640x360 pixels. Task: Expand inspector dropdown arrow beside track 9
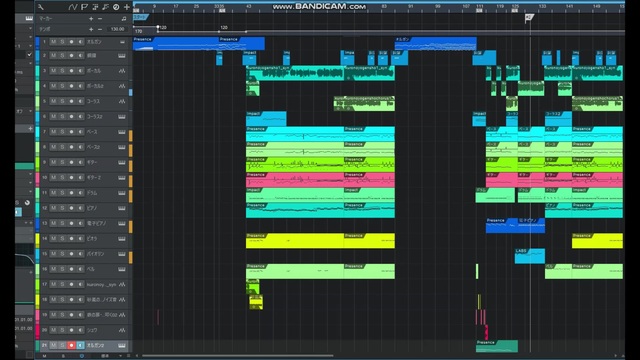30,174
